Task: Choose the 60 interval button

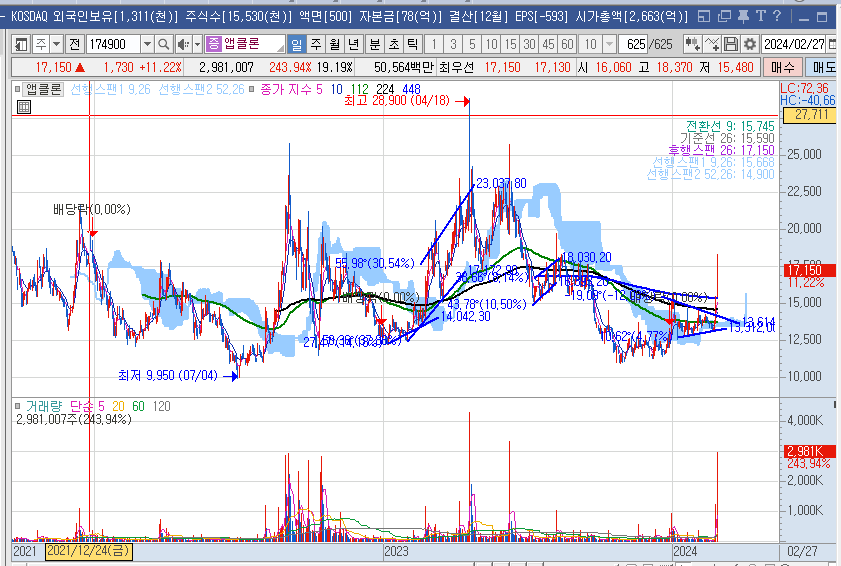Action: tap(567, 44)
